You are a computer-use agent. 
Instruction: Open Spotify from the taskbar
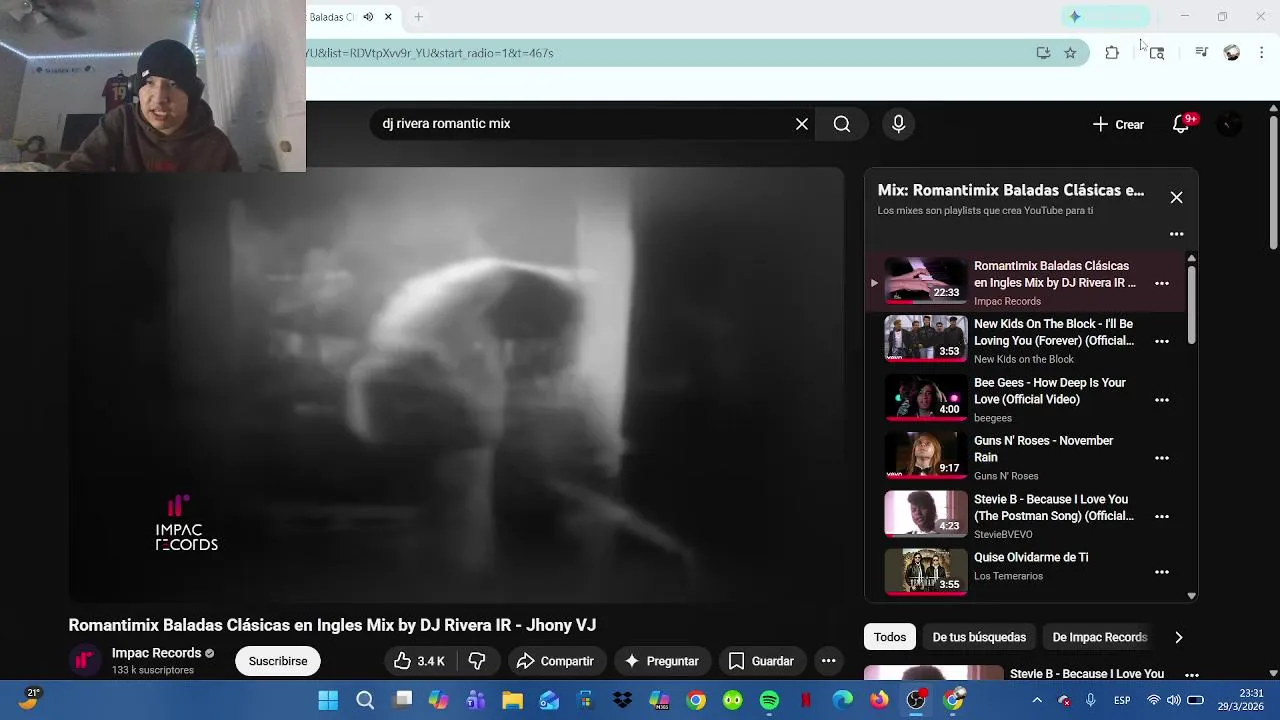769,700
